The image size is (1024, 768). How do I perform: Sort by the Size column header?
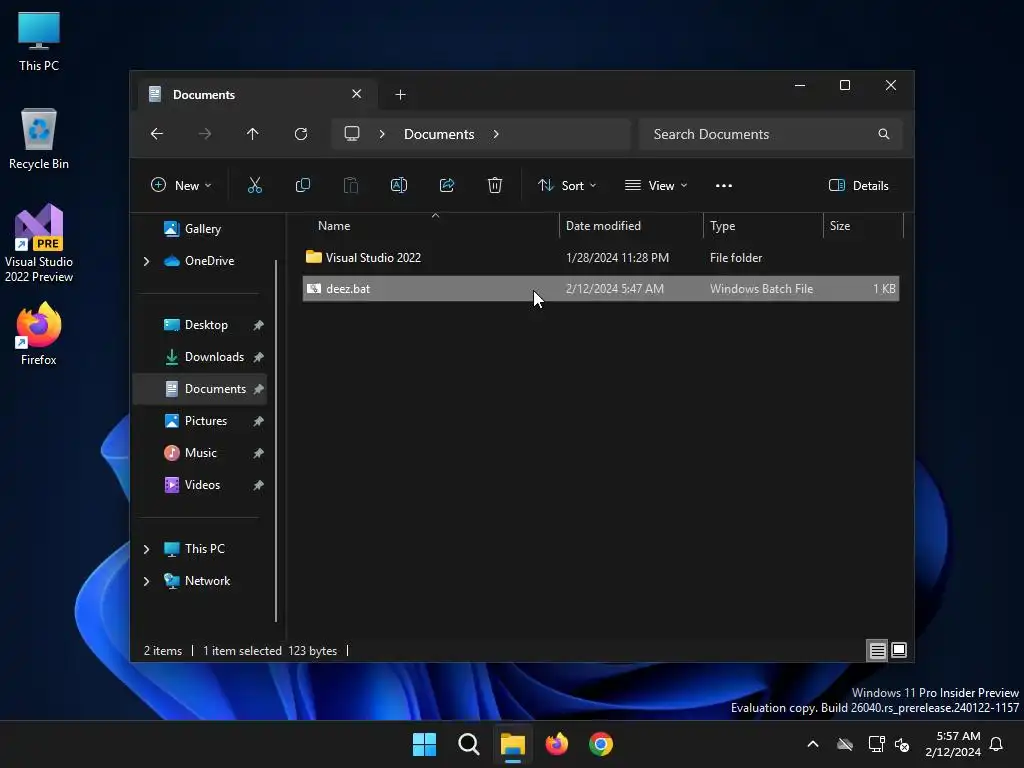pos(863,226)
